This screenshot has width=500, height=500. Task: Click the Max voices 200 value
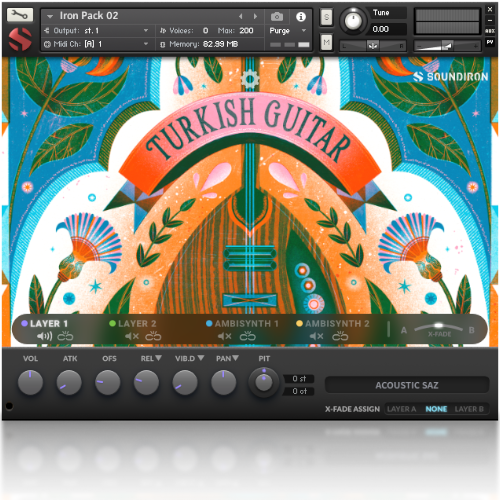coord(246,31)
